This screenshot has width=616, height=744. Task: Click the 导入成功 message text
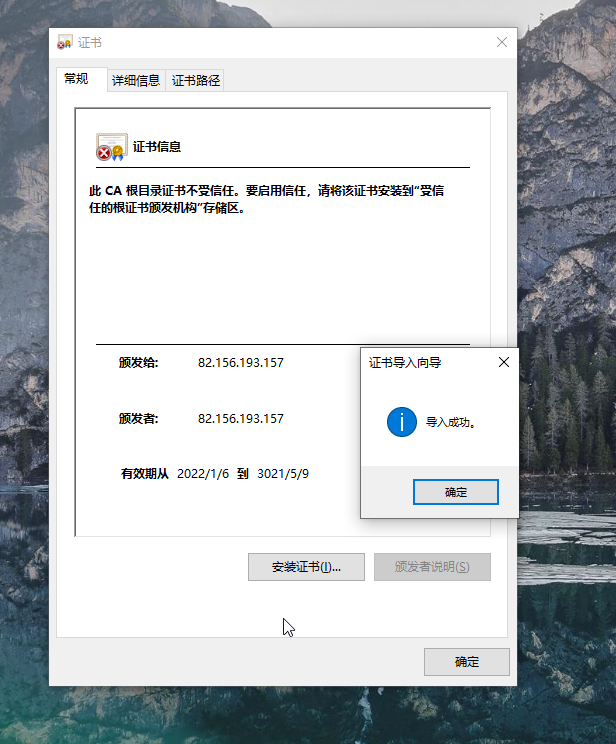click(450, 422)
